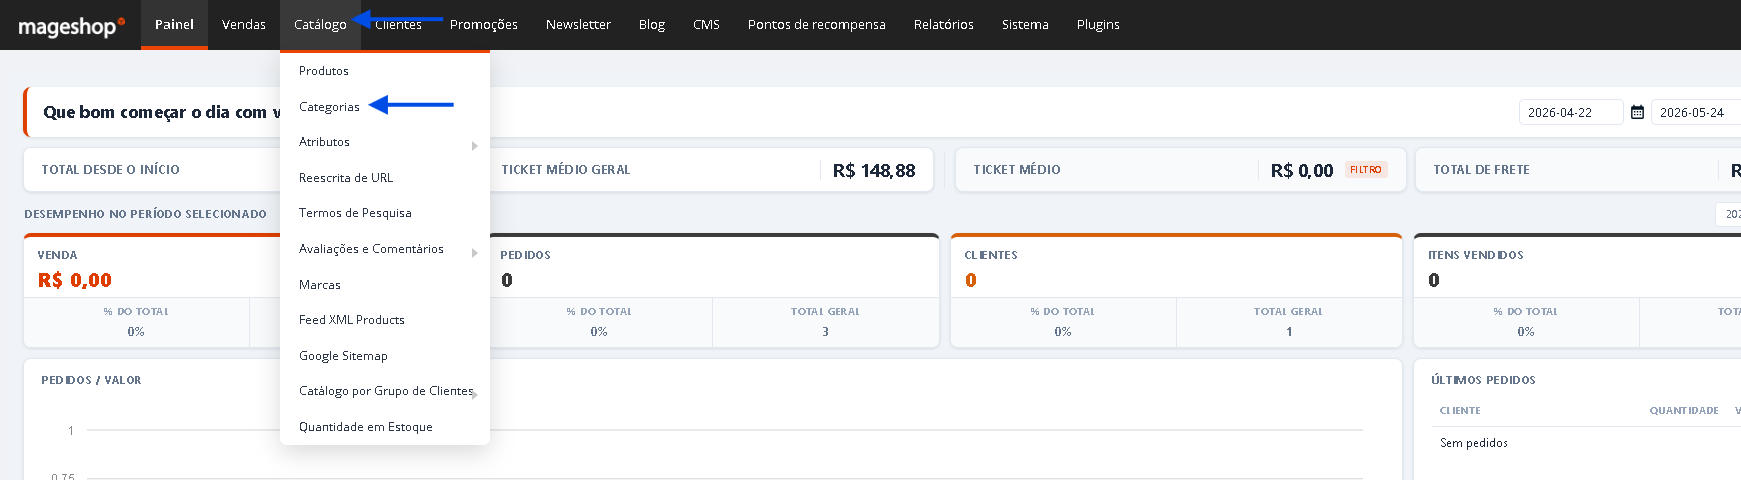The image size is (1741, 480).
Task: Expand Catálogo por Grupo de Clientes arrow
Action: tap(476, 395)
